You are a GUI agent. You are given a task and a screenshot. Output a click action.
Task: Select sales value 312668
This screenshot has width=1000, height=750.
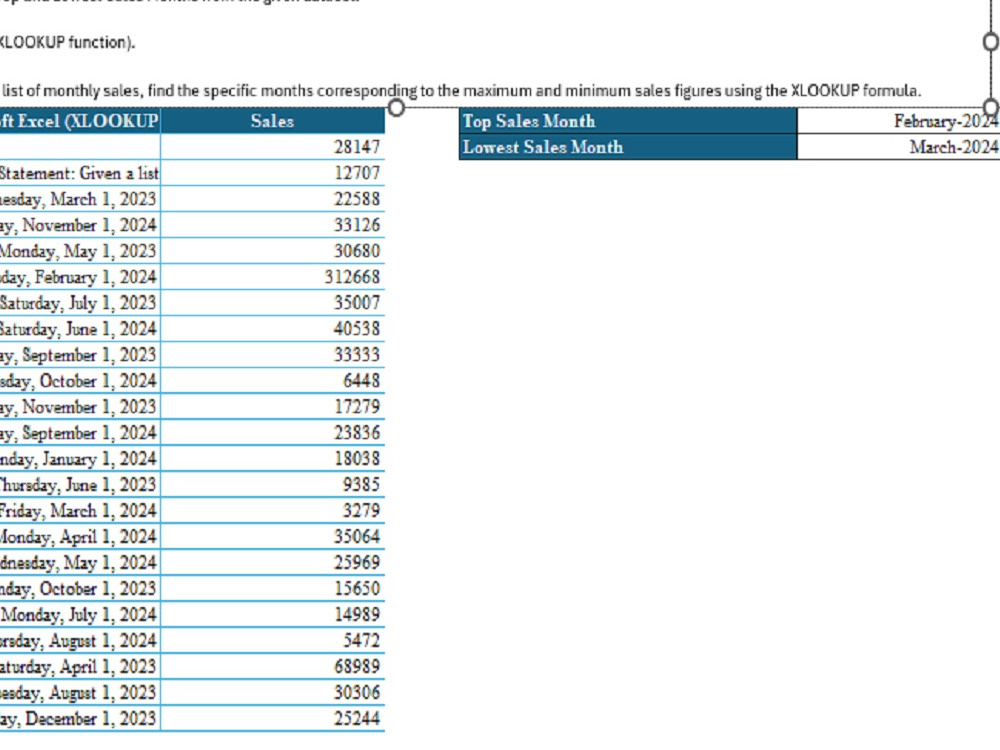click(x=272, y=277)
